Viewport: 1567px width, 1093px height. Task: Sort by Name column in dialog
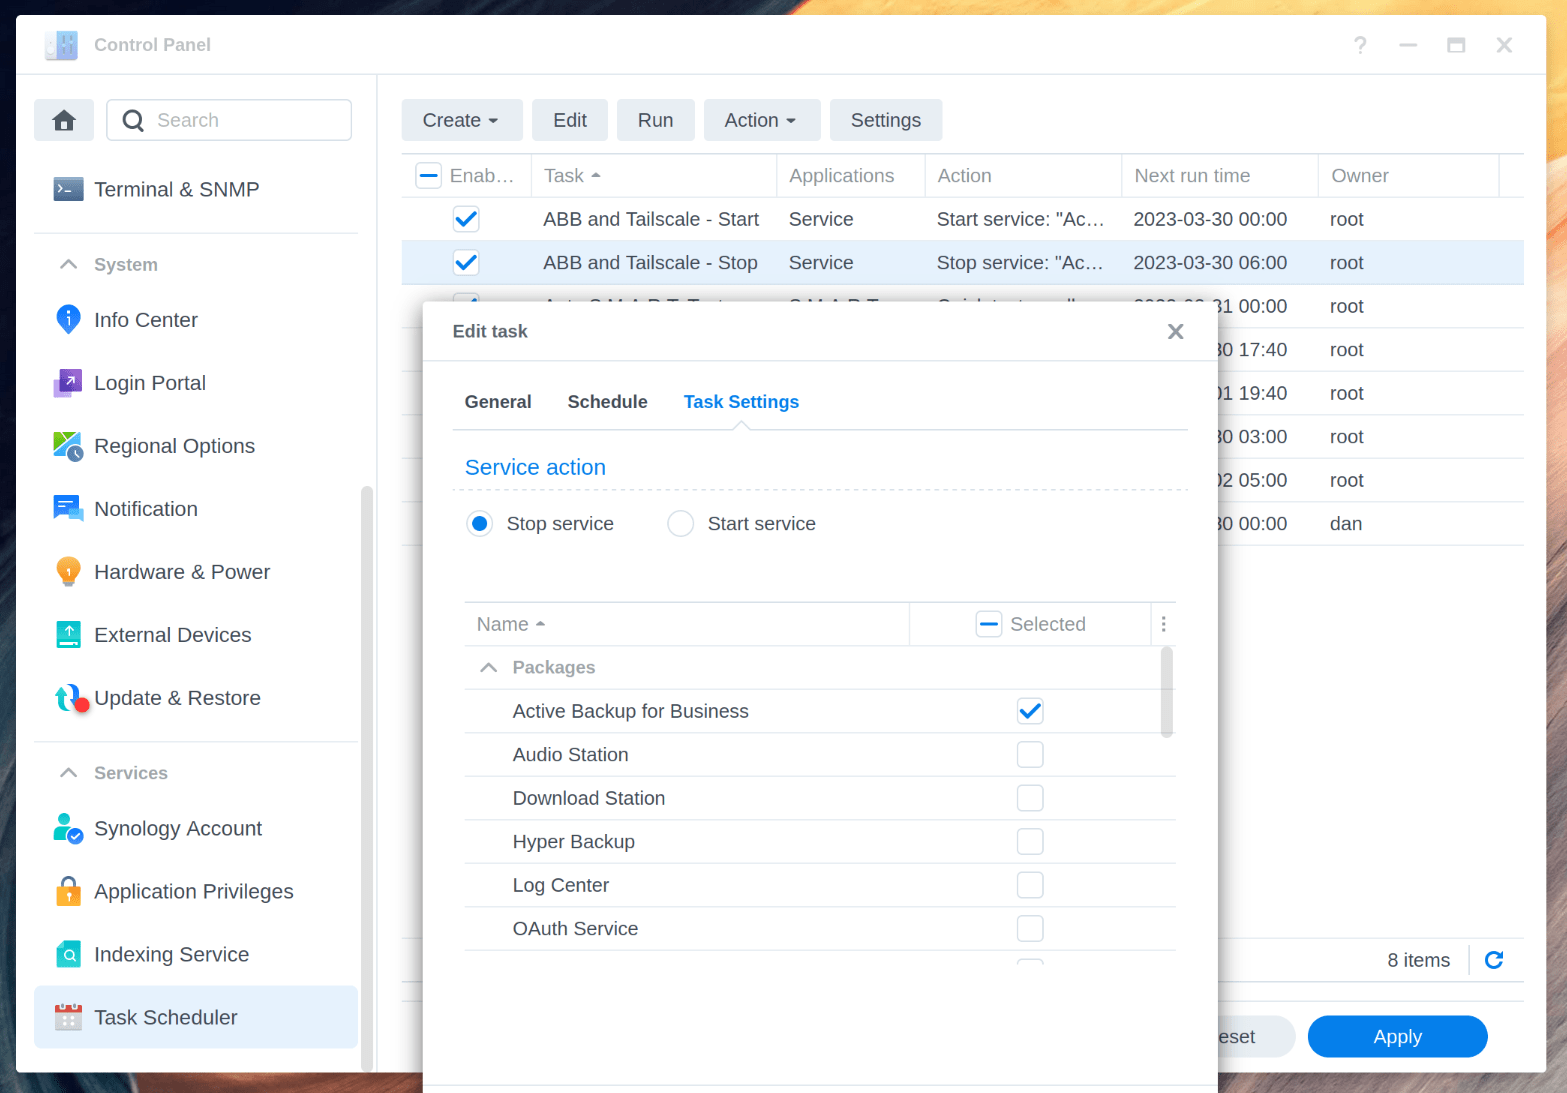pos(686,624)
